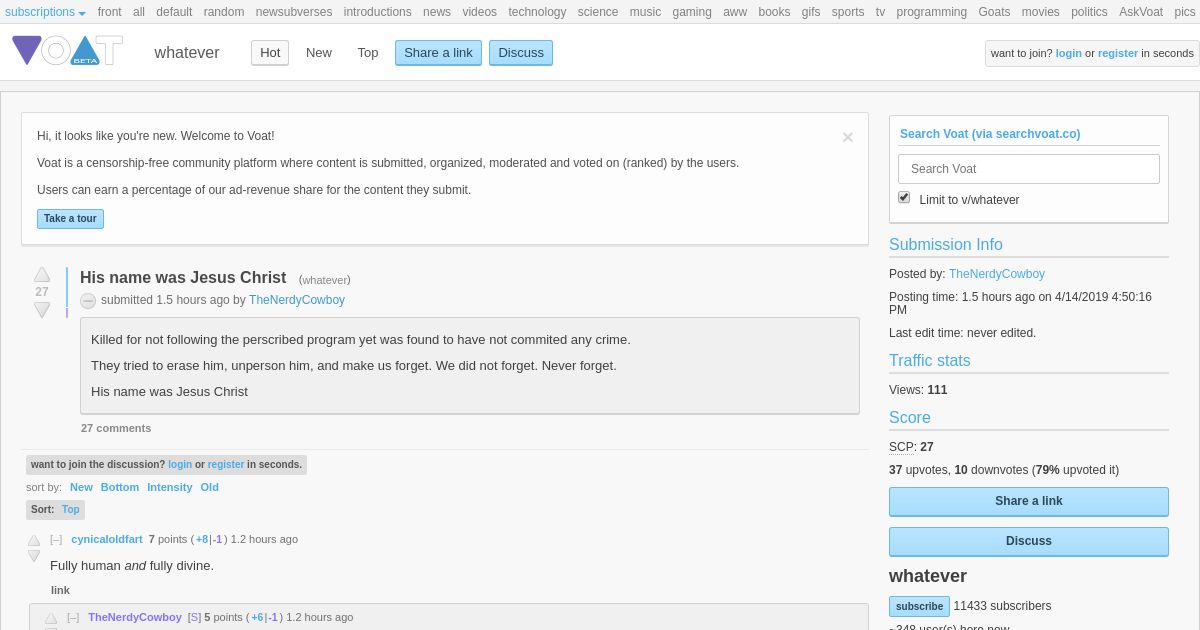Downvote the Jesus Christ submission
Viewport: 1200px width, 630px height.
coord(42,310)
